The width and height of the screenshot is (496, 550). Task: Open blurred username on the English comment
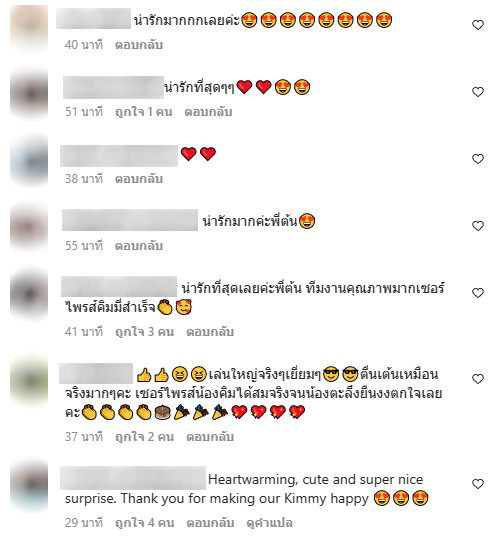[x=133, y=478]
